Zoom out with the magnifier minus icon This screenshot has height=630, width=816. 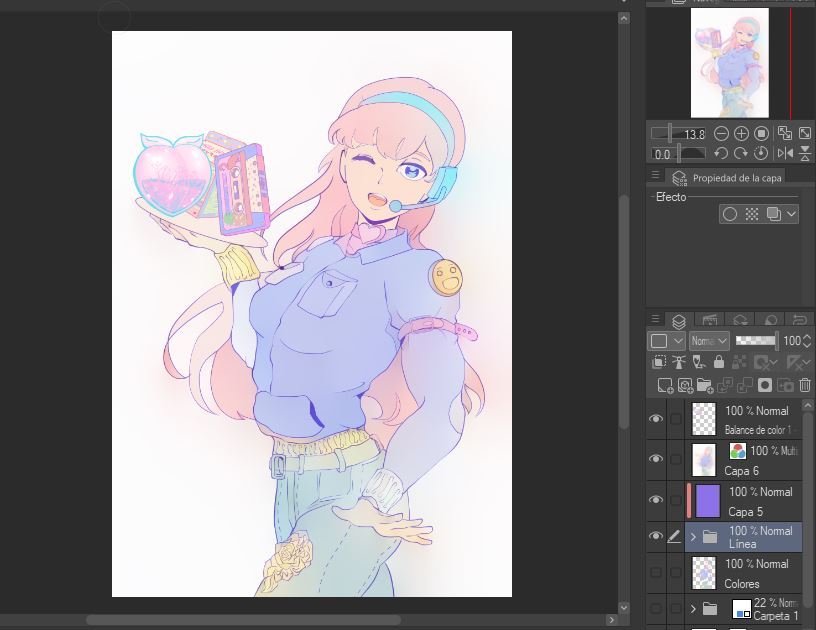722,133
